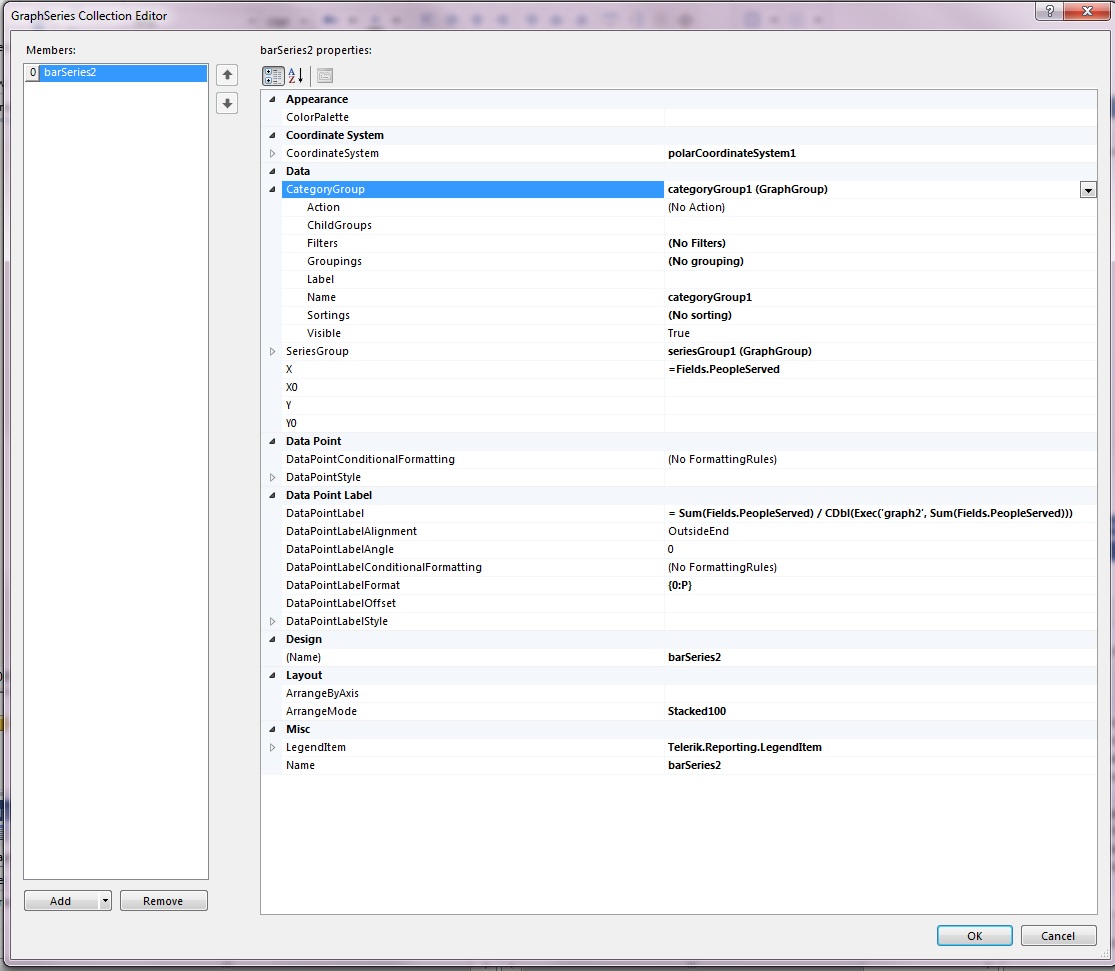The image size is (1115, 971).
Task: Open the Add button dropdown arrow
Action: coord(105,901)
